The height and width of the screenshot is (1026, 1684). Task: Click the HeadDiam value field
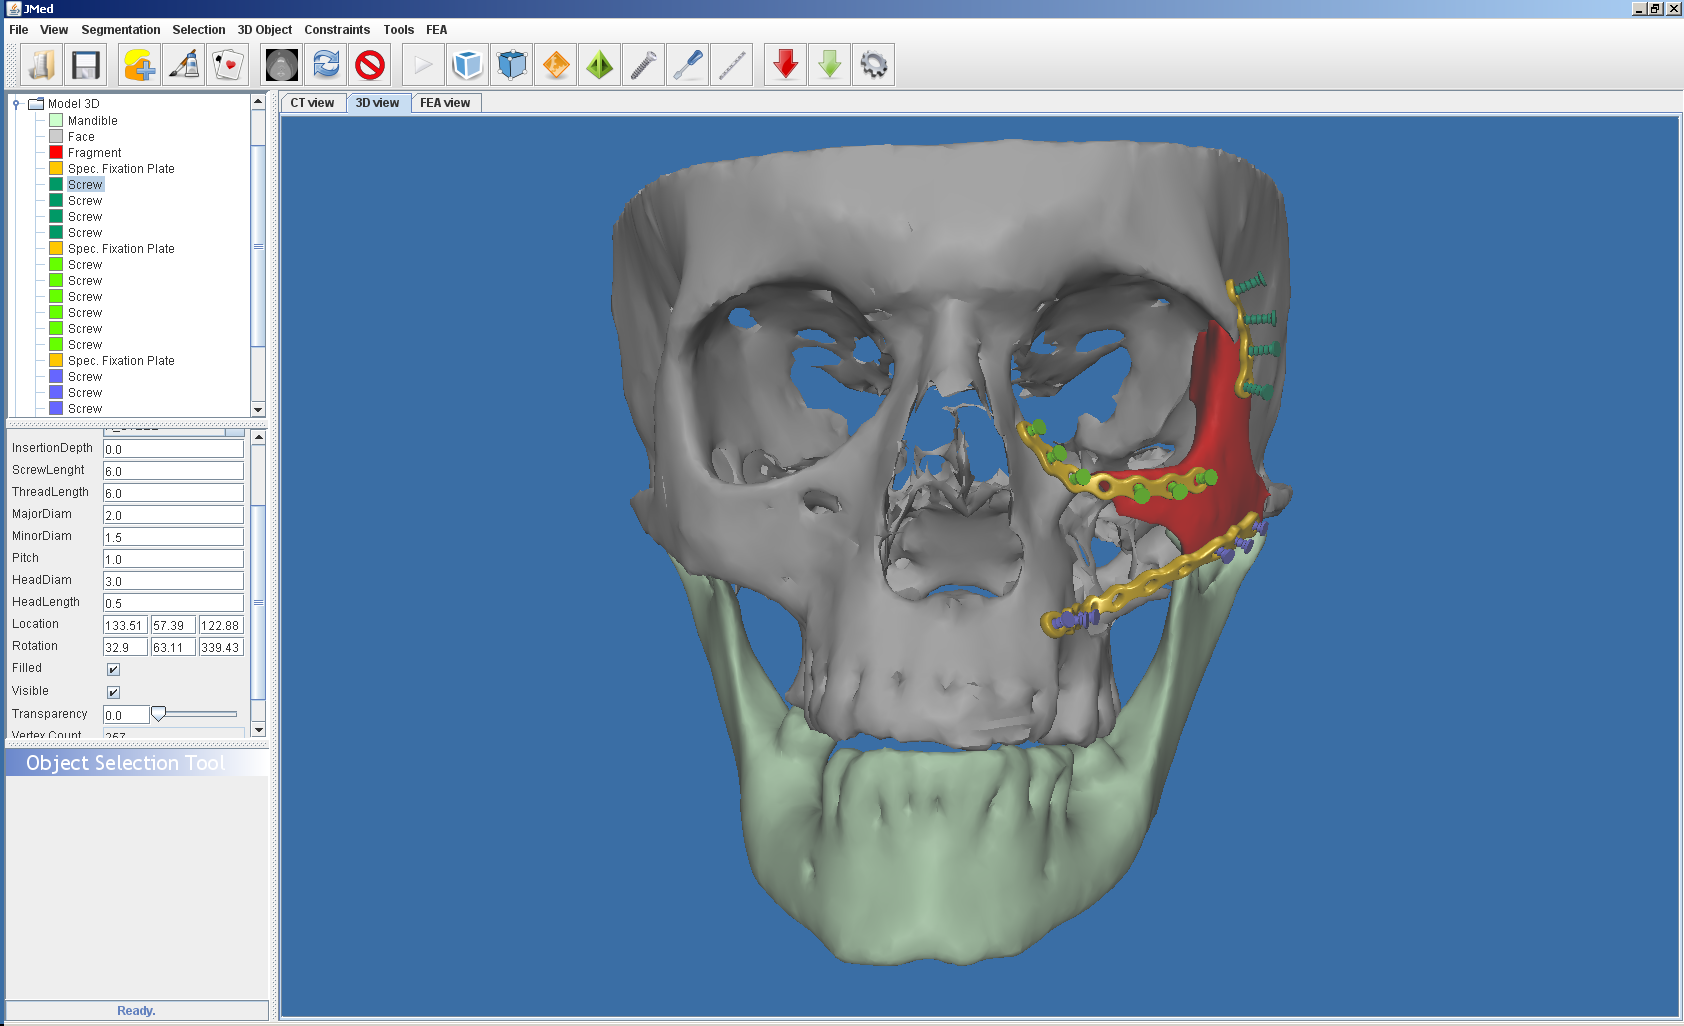tap(173, 581)
